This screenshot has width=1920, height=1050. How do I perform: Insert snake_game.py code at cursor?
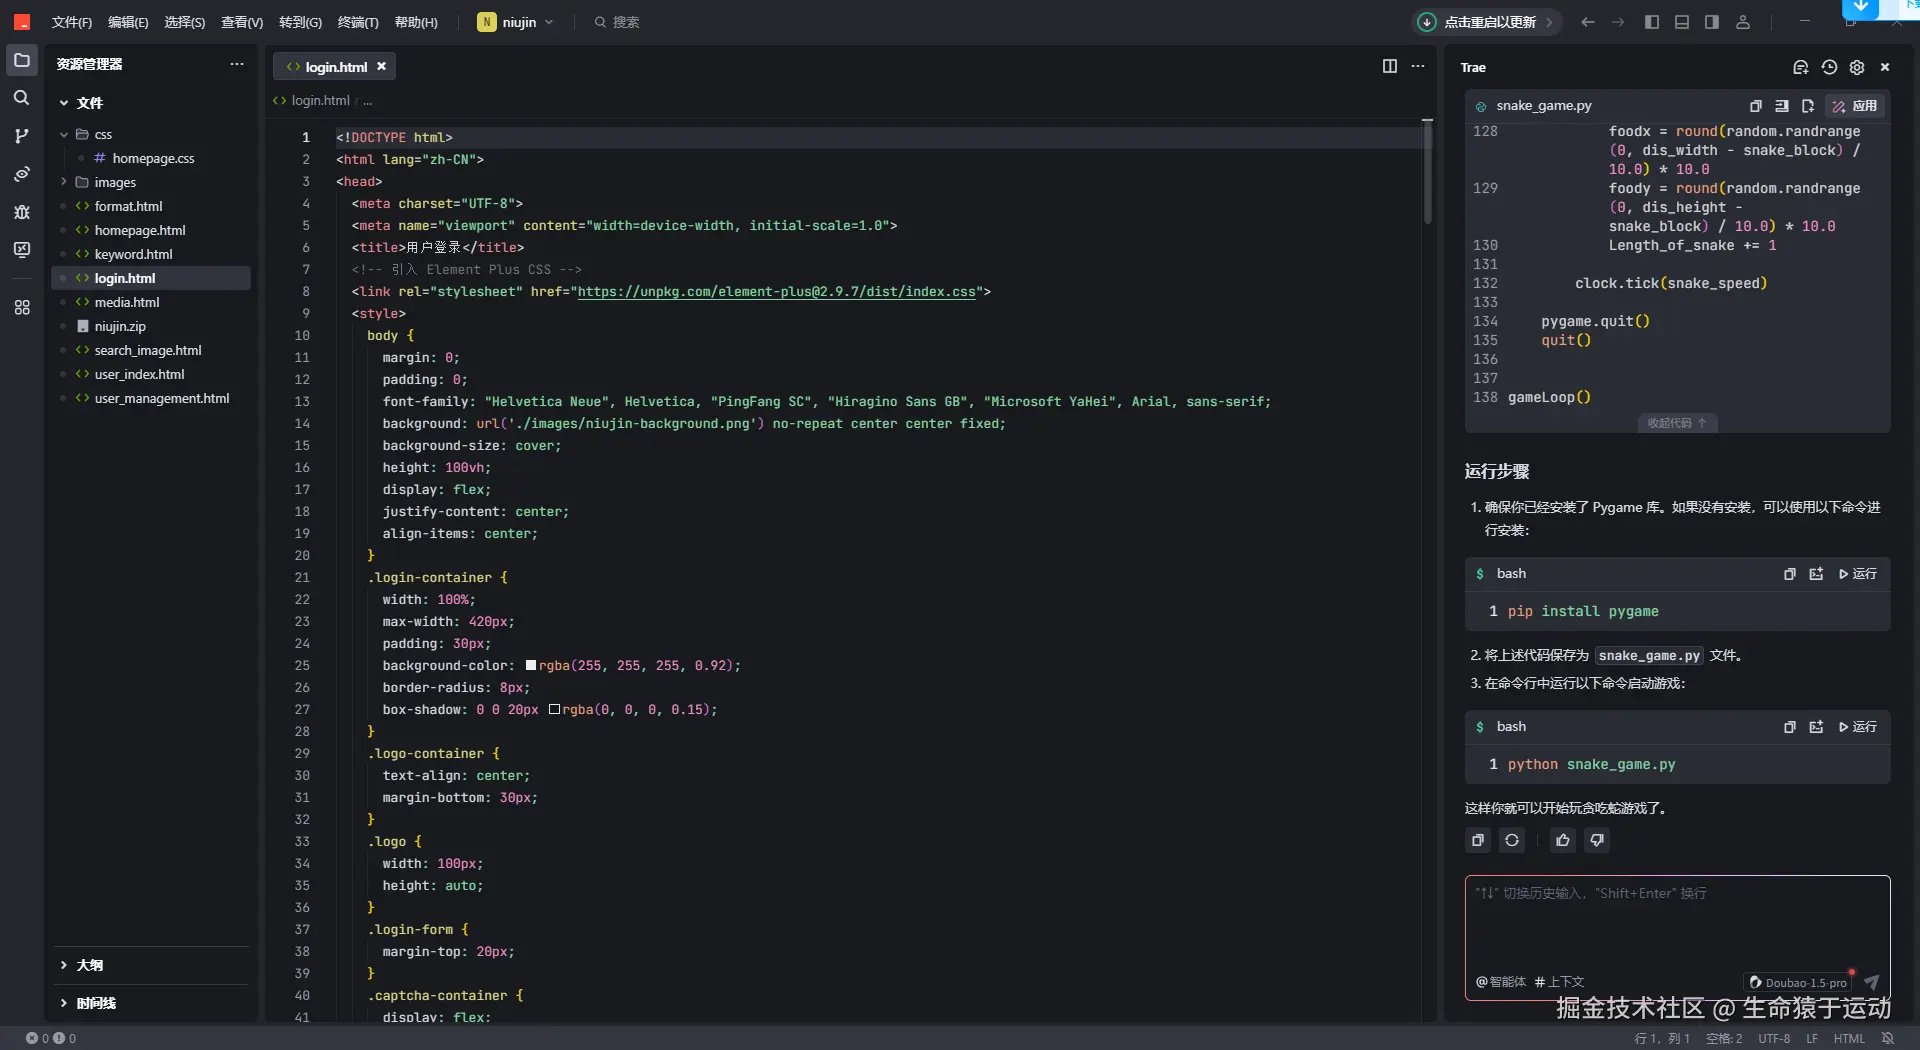click(1782, 106)
